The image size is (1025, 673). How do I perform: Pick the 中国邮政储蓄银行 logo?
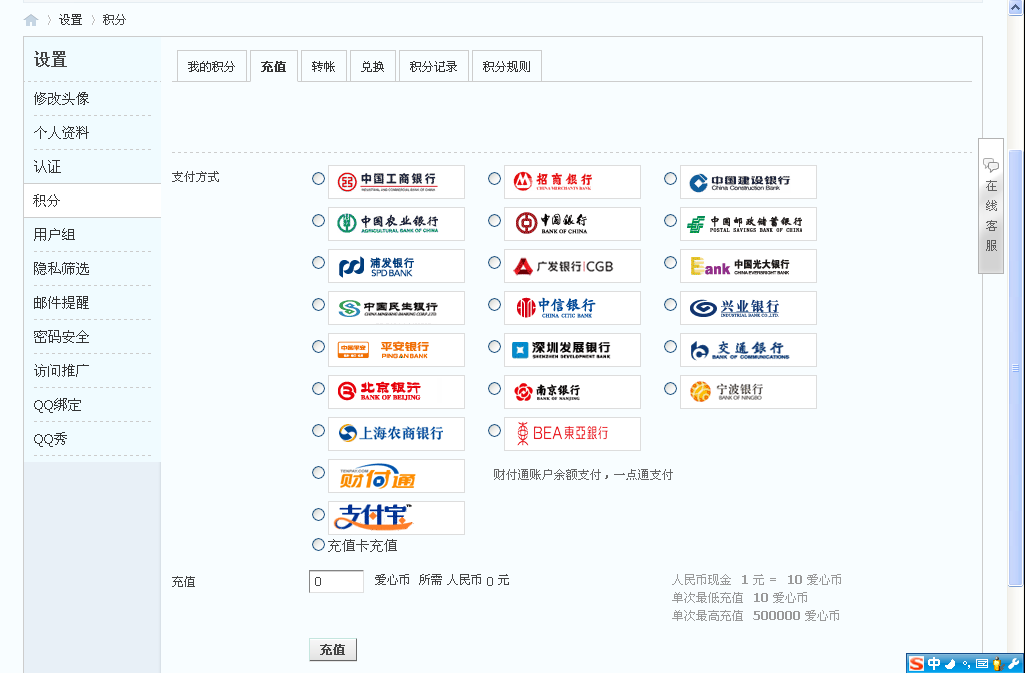tap(748, 223)
